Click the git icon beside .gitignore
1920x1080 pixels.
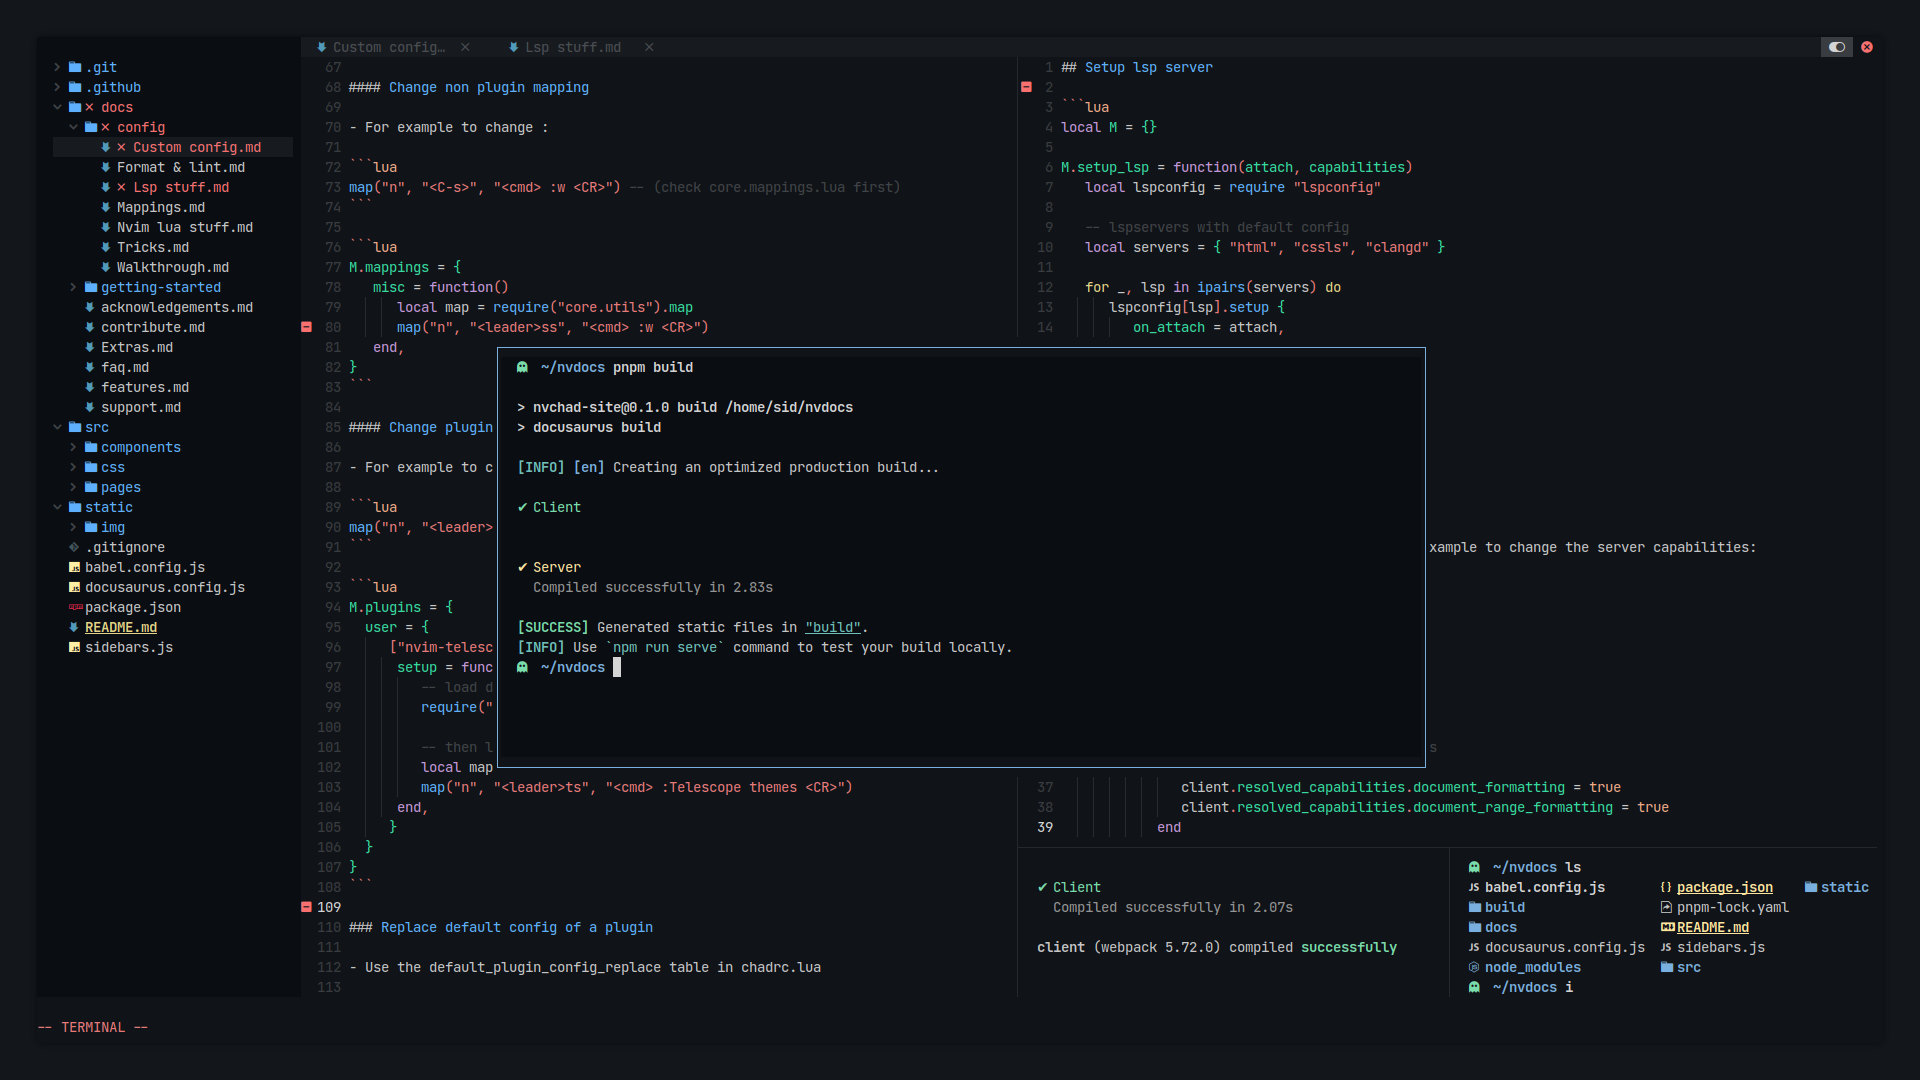point(74,547)
